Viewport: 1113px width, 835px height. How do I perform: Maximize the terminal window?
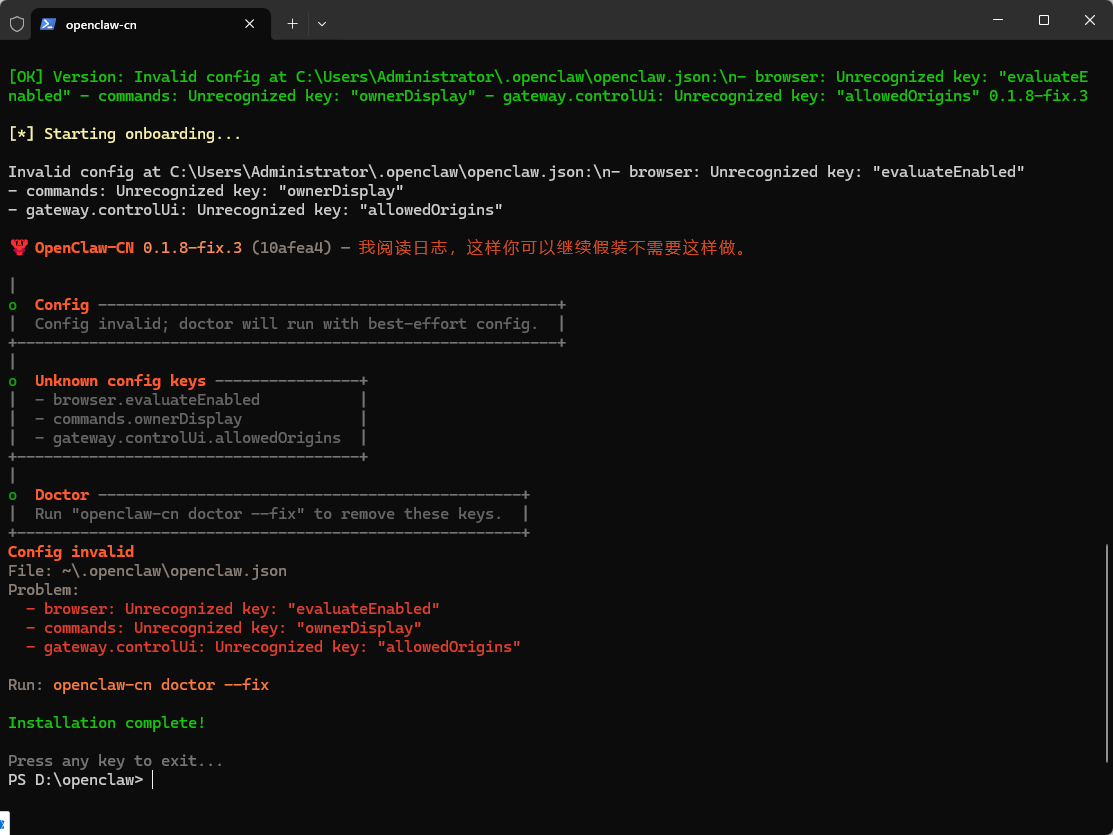pos(1043,20)
